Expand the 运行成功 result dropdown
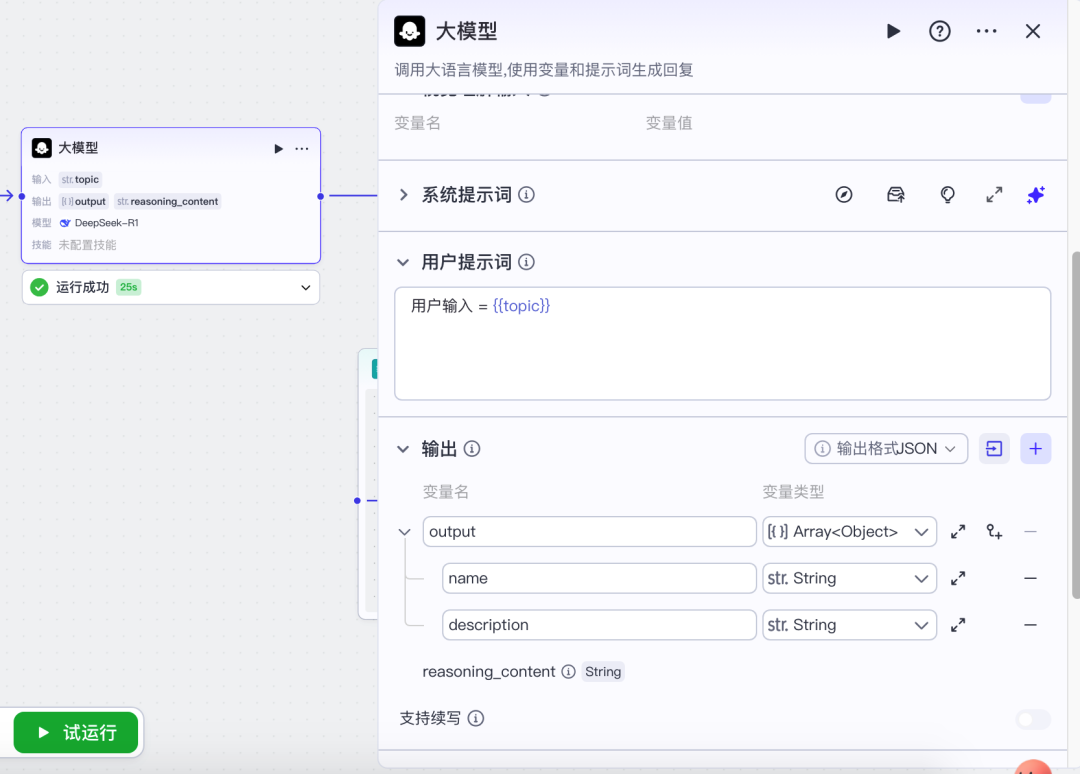 tap(306, 287)
